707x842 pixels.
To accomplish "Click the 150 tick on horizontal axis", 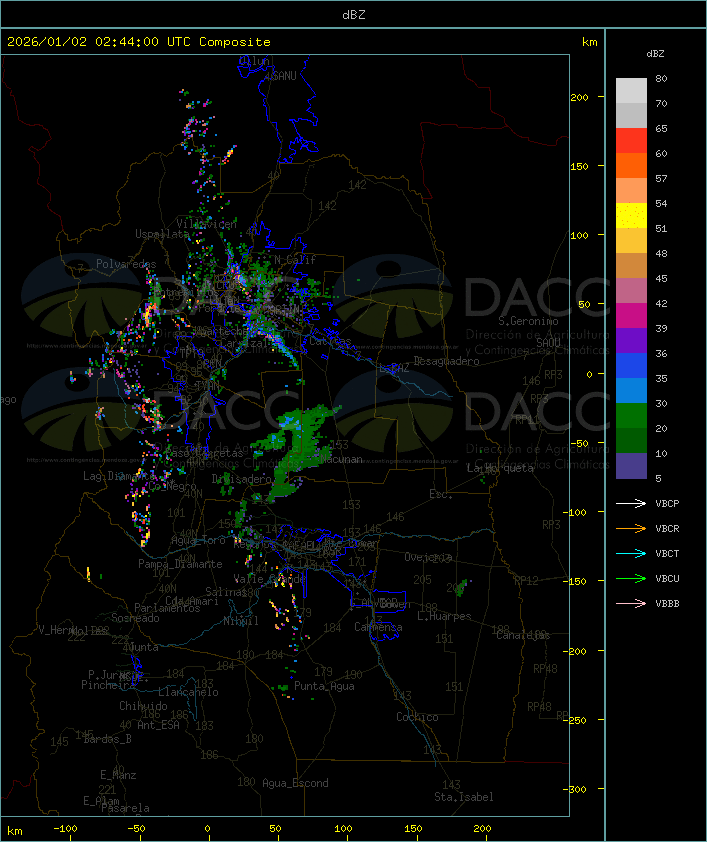I will 413,829.
